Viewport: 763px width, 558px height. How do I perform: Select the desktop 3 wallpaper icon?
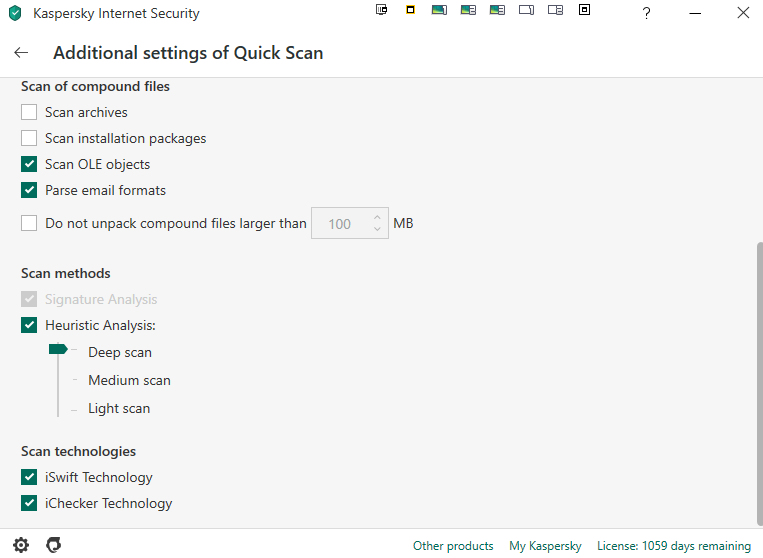pyautogui.click(x=497, y=10)
